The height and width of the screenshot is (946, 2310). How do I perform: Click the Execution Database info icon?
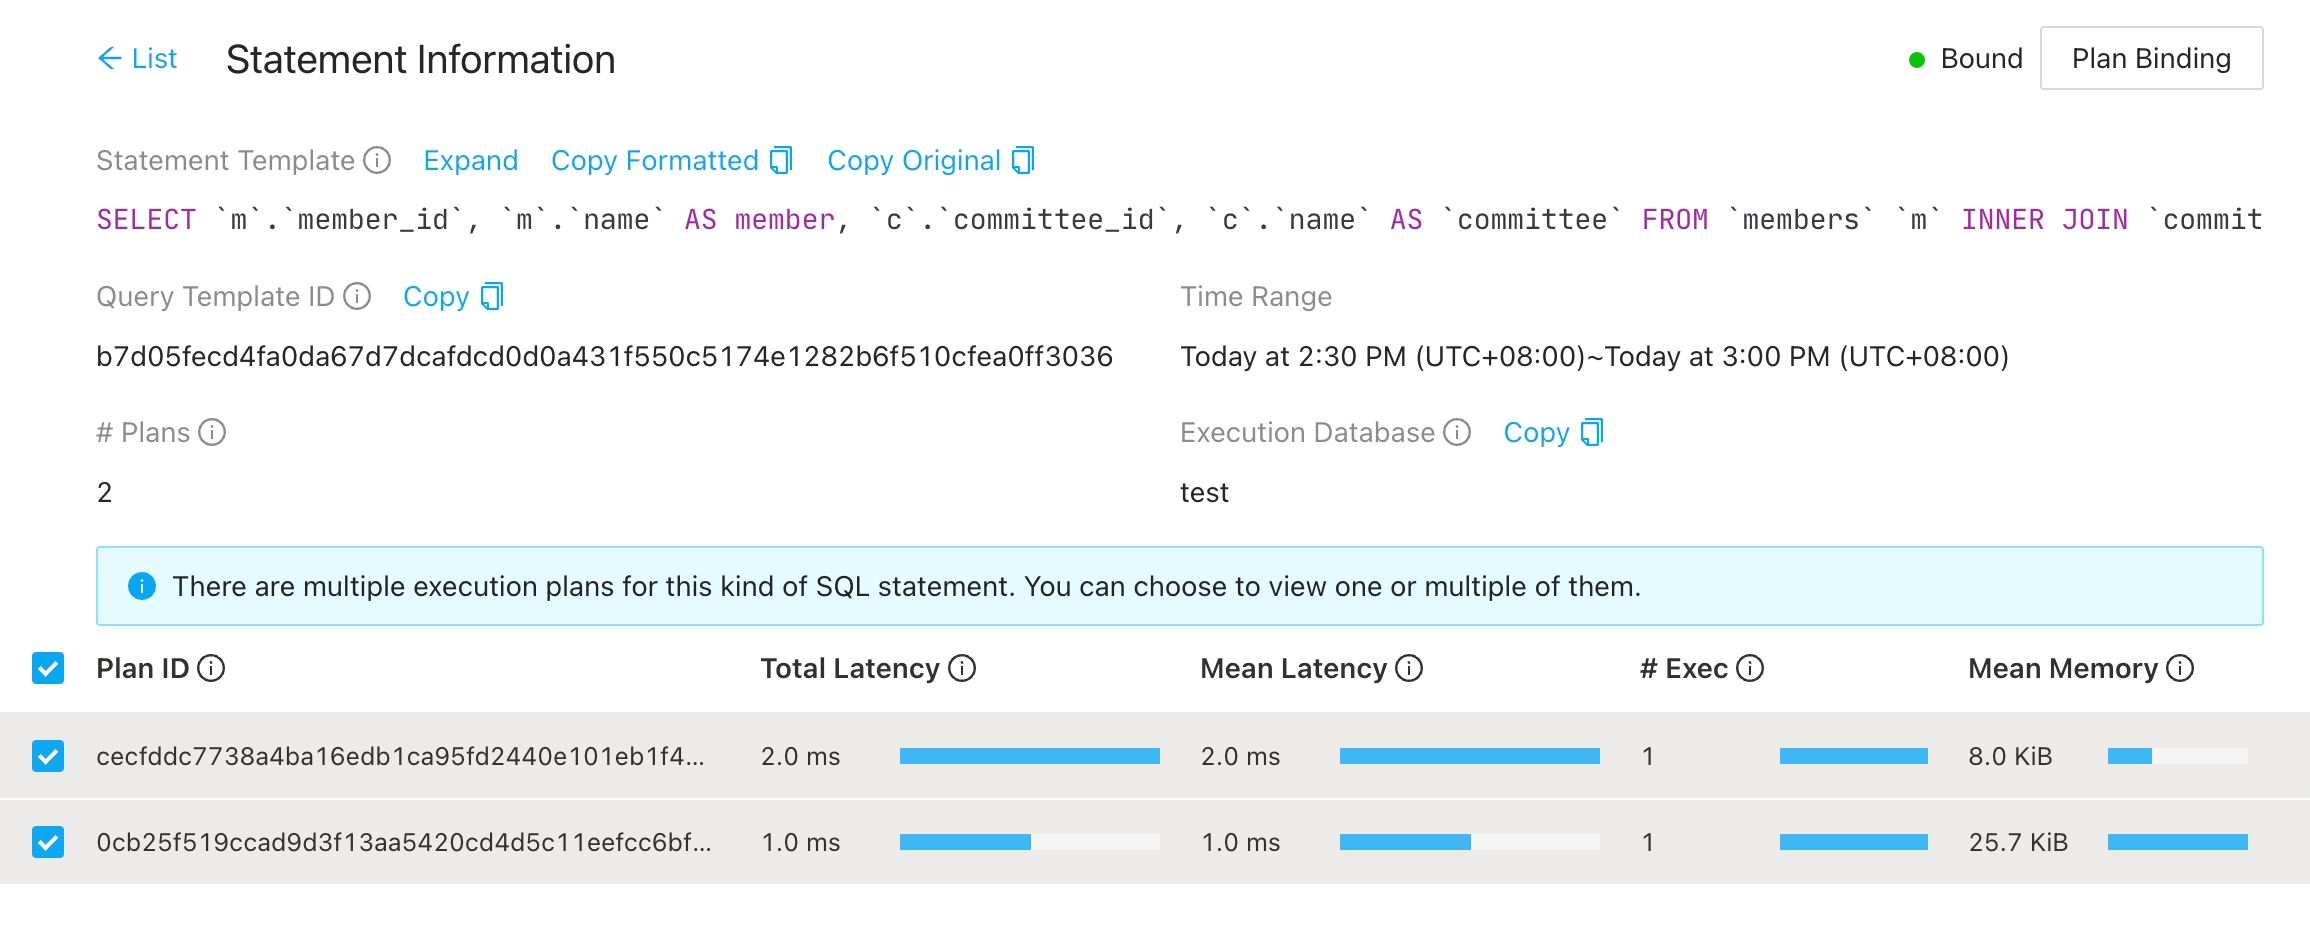pyautogui.click(x=1457, y=432)
